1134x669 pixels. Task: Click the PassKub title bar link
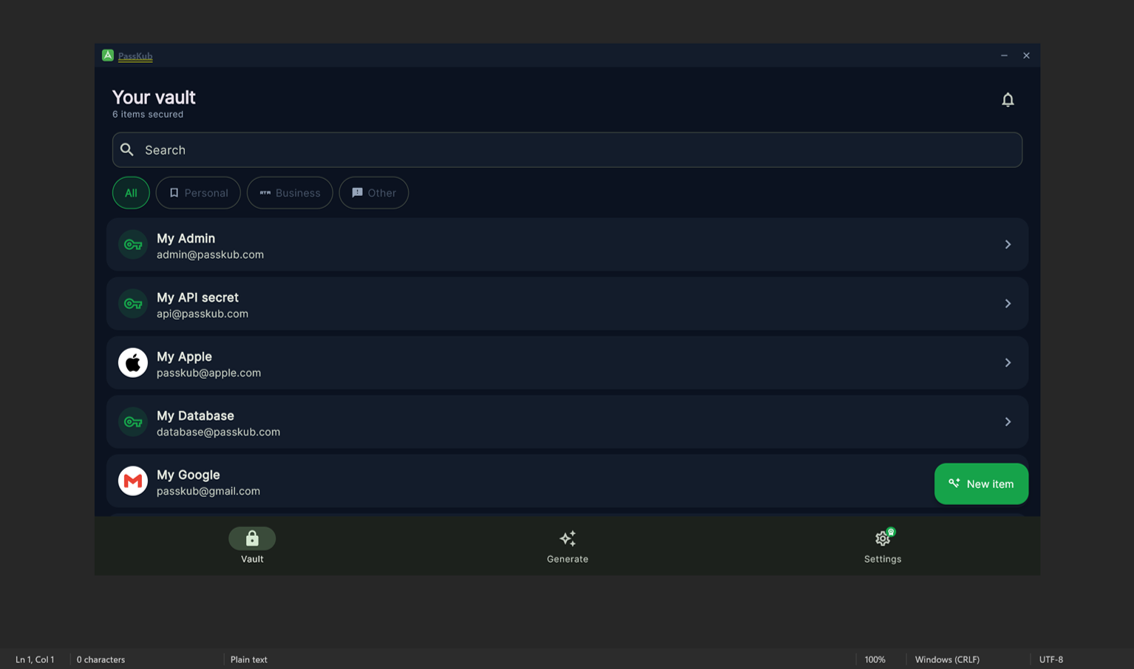point(135,56)
